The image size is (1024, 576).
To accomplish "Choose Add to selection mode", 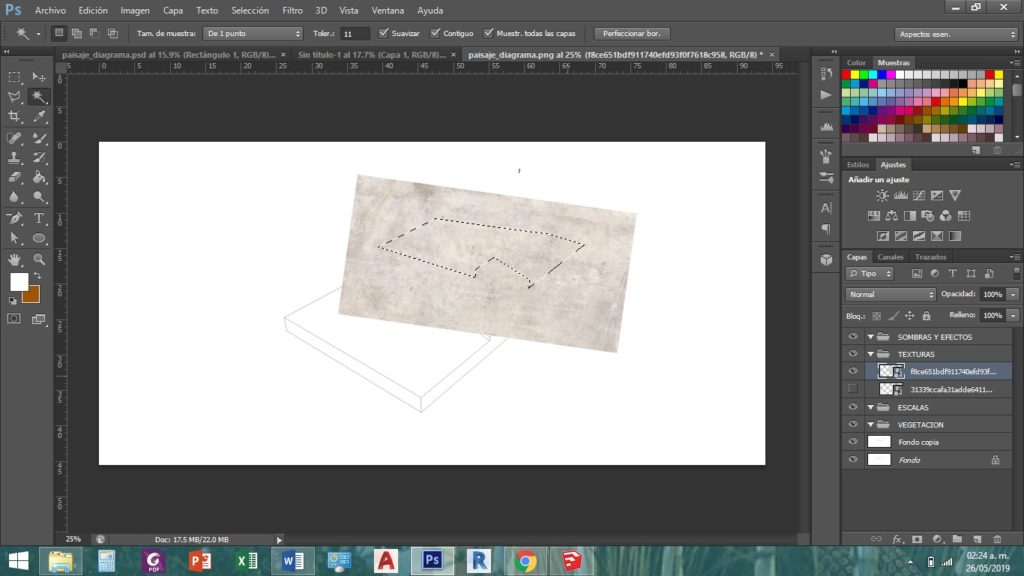I will [76, 33].
